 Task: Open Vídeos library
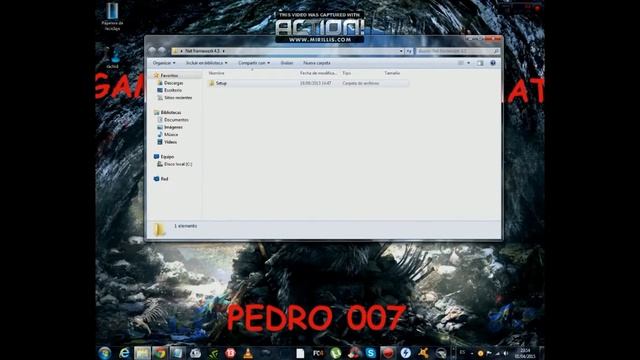pyautogui.click(x=170, y=142)
